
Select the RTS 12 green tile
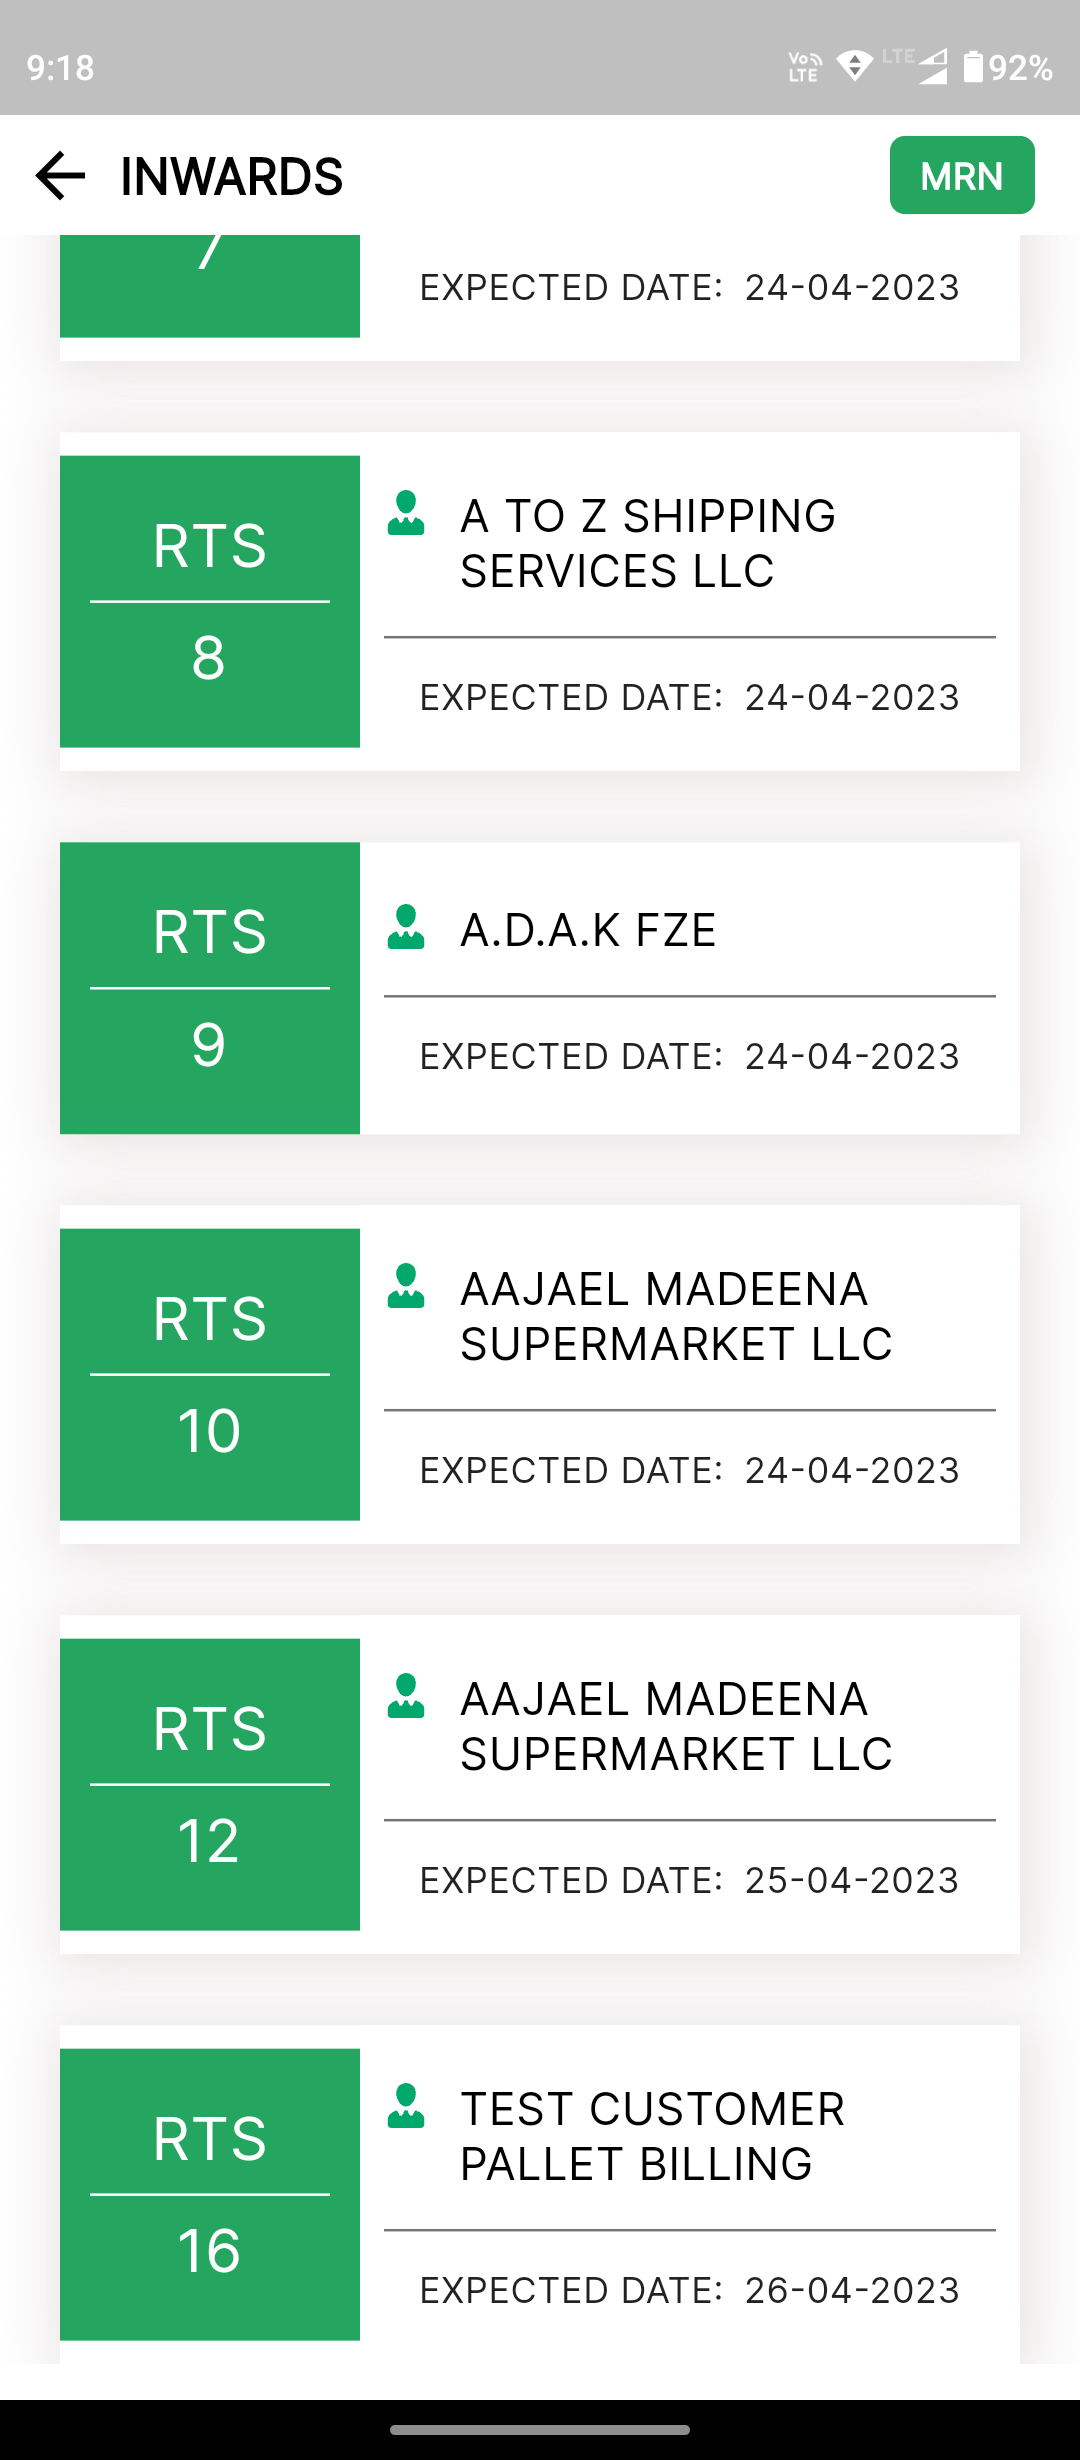210,1784
